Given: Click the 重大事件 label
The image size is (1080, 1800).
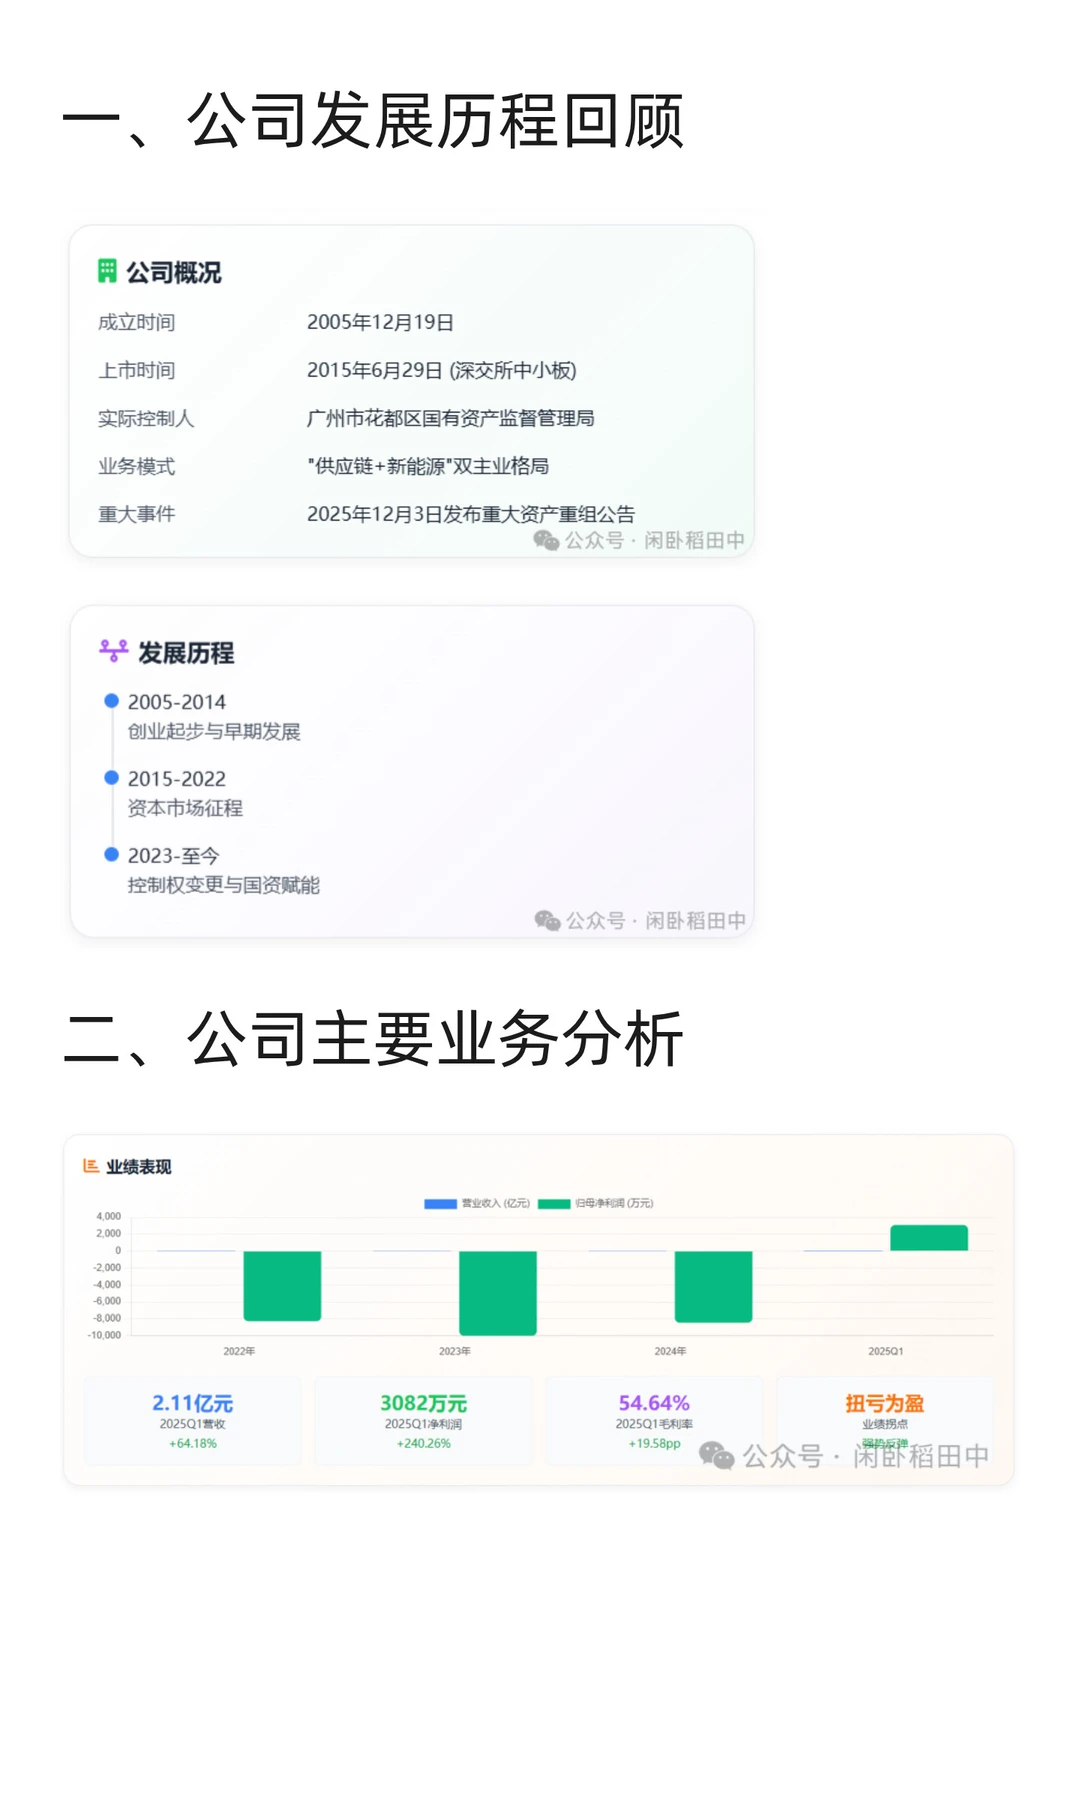Looking at the screenshot, I should (x=136, y=514).
